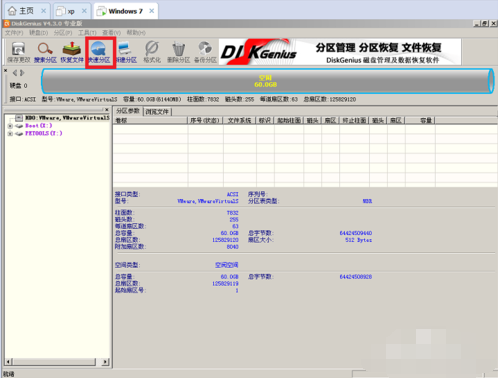
Task: Click the 新建分区 new partition icon
Action: [126, 52]
